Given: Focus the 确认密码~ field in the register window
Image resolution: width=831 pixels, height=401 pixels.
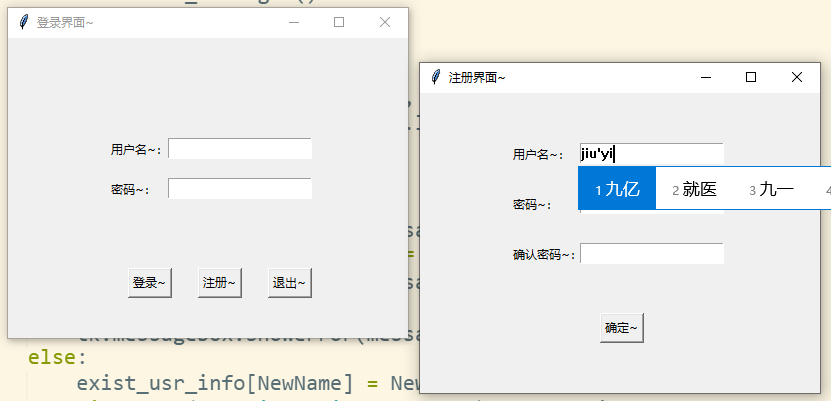Looking at the screenshot, I should click(x=651, y=253).
